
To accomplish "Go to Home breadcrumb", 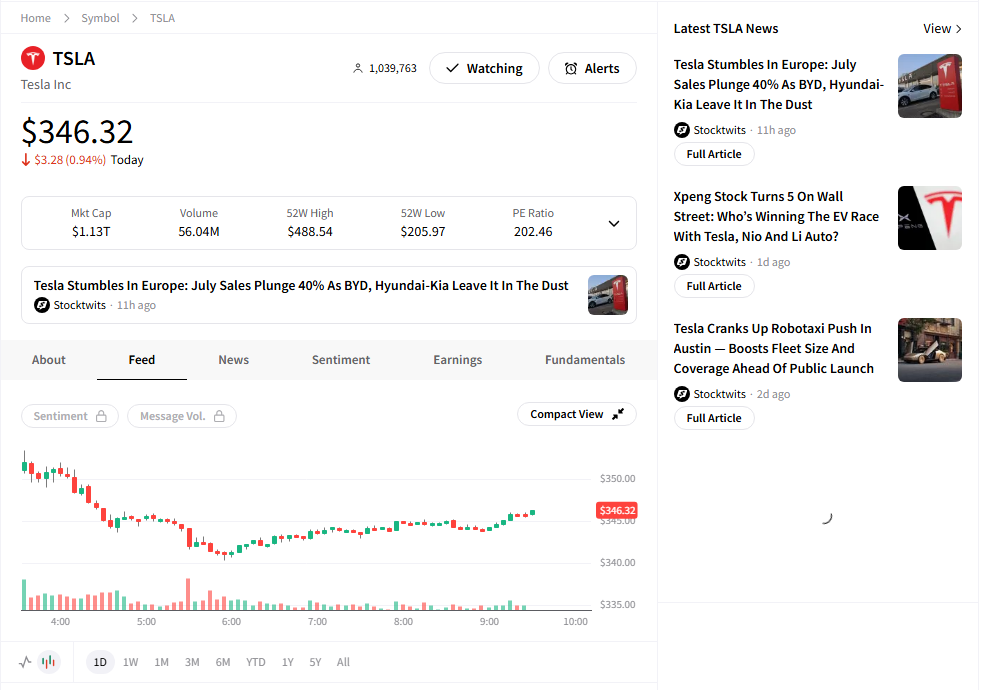I will (36, 18).
